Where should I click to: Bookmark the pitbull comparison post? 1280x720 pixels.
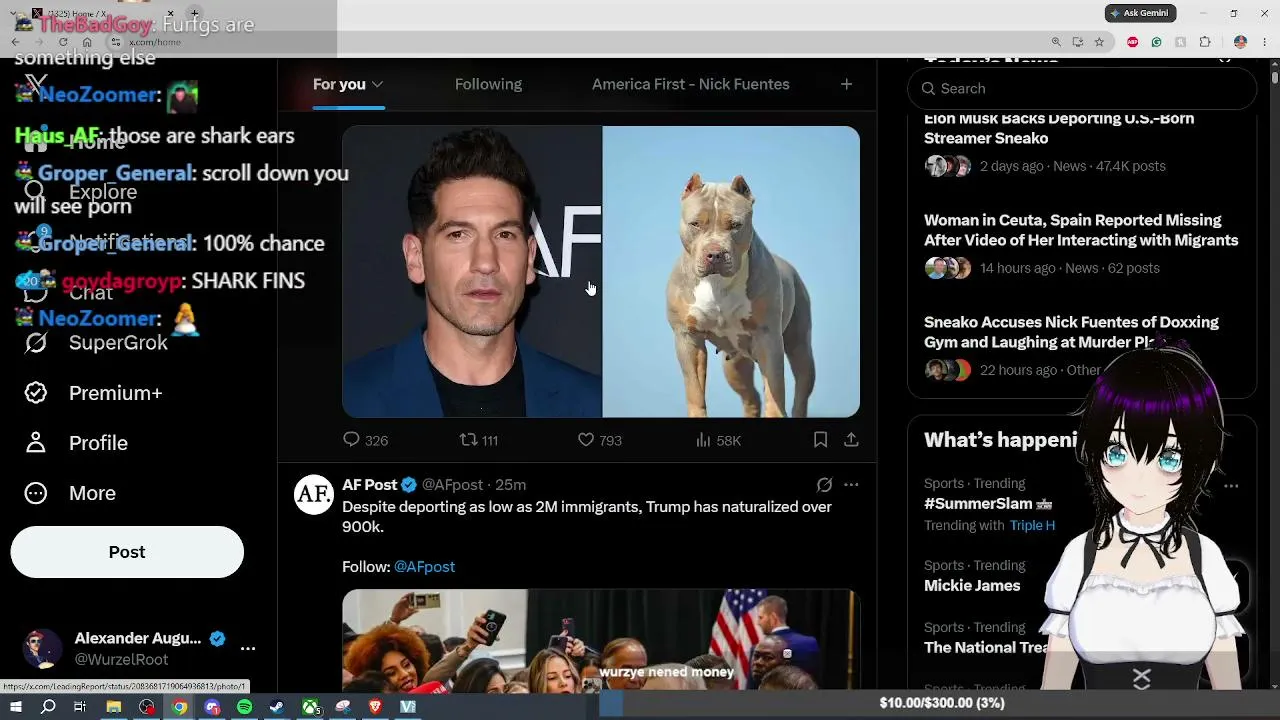pyautogui.click(x=820, y=440)
